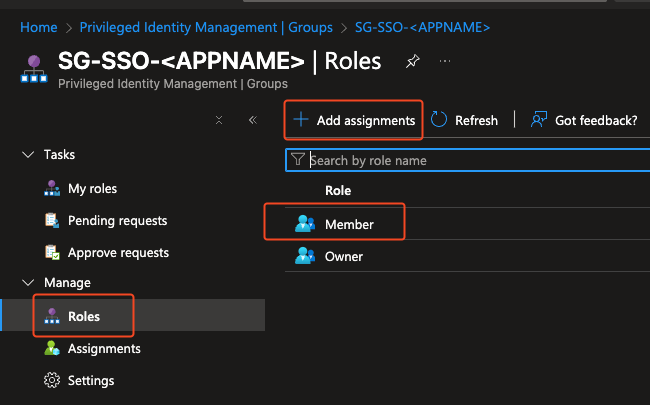
Task: Collapse the Manage section
Action: click(27, 283)
